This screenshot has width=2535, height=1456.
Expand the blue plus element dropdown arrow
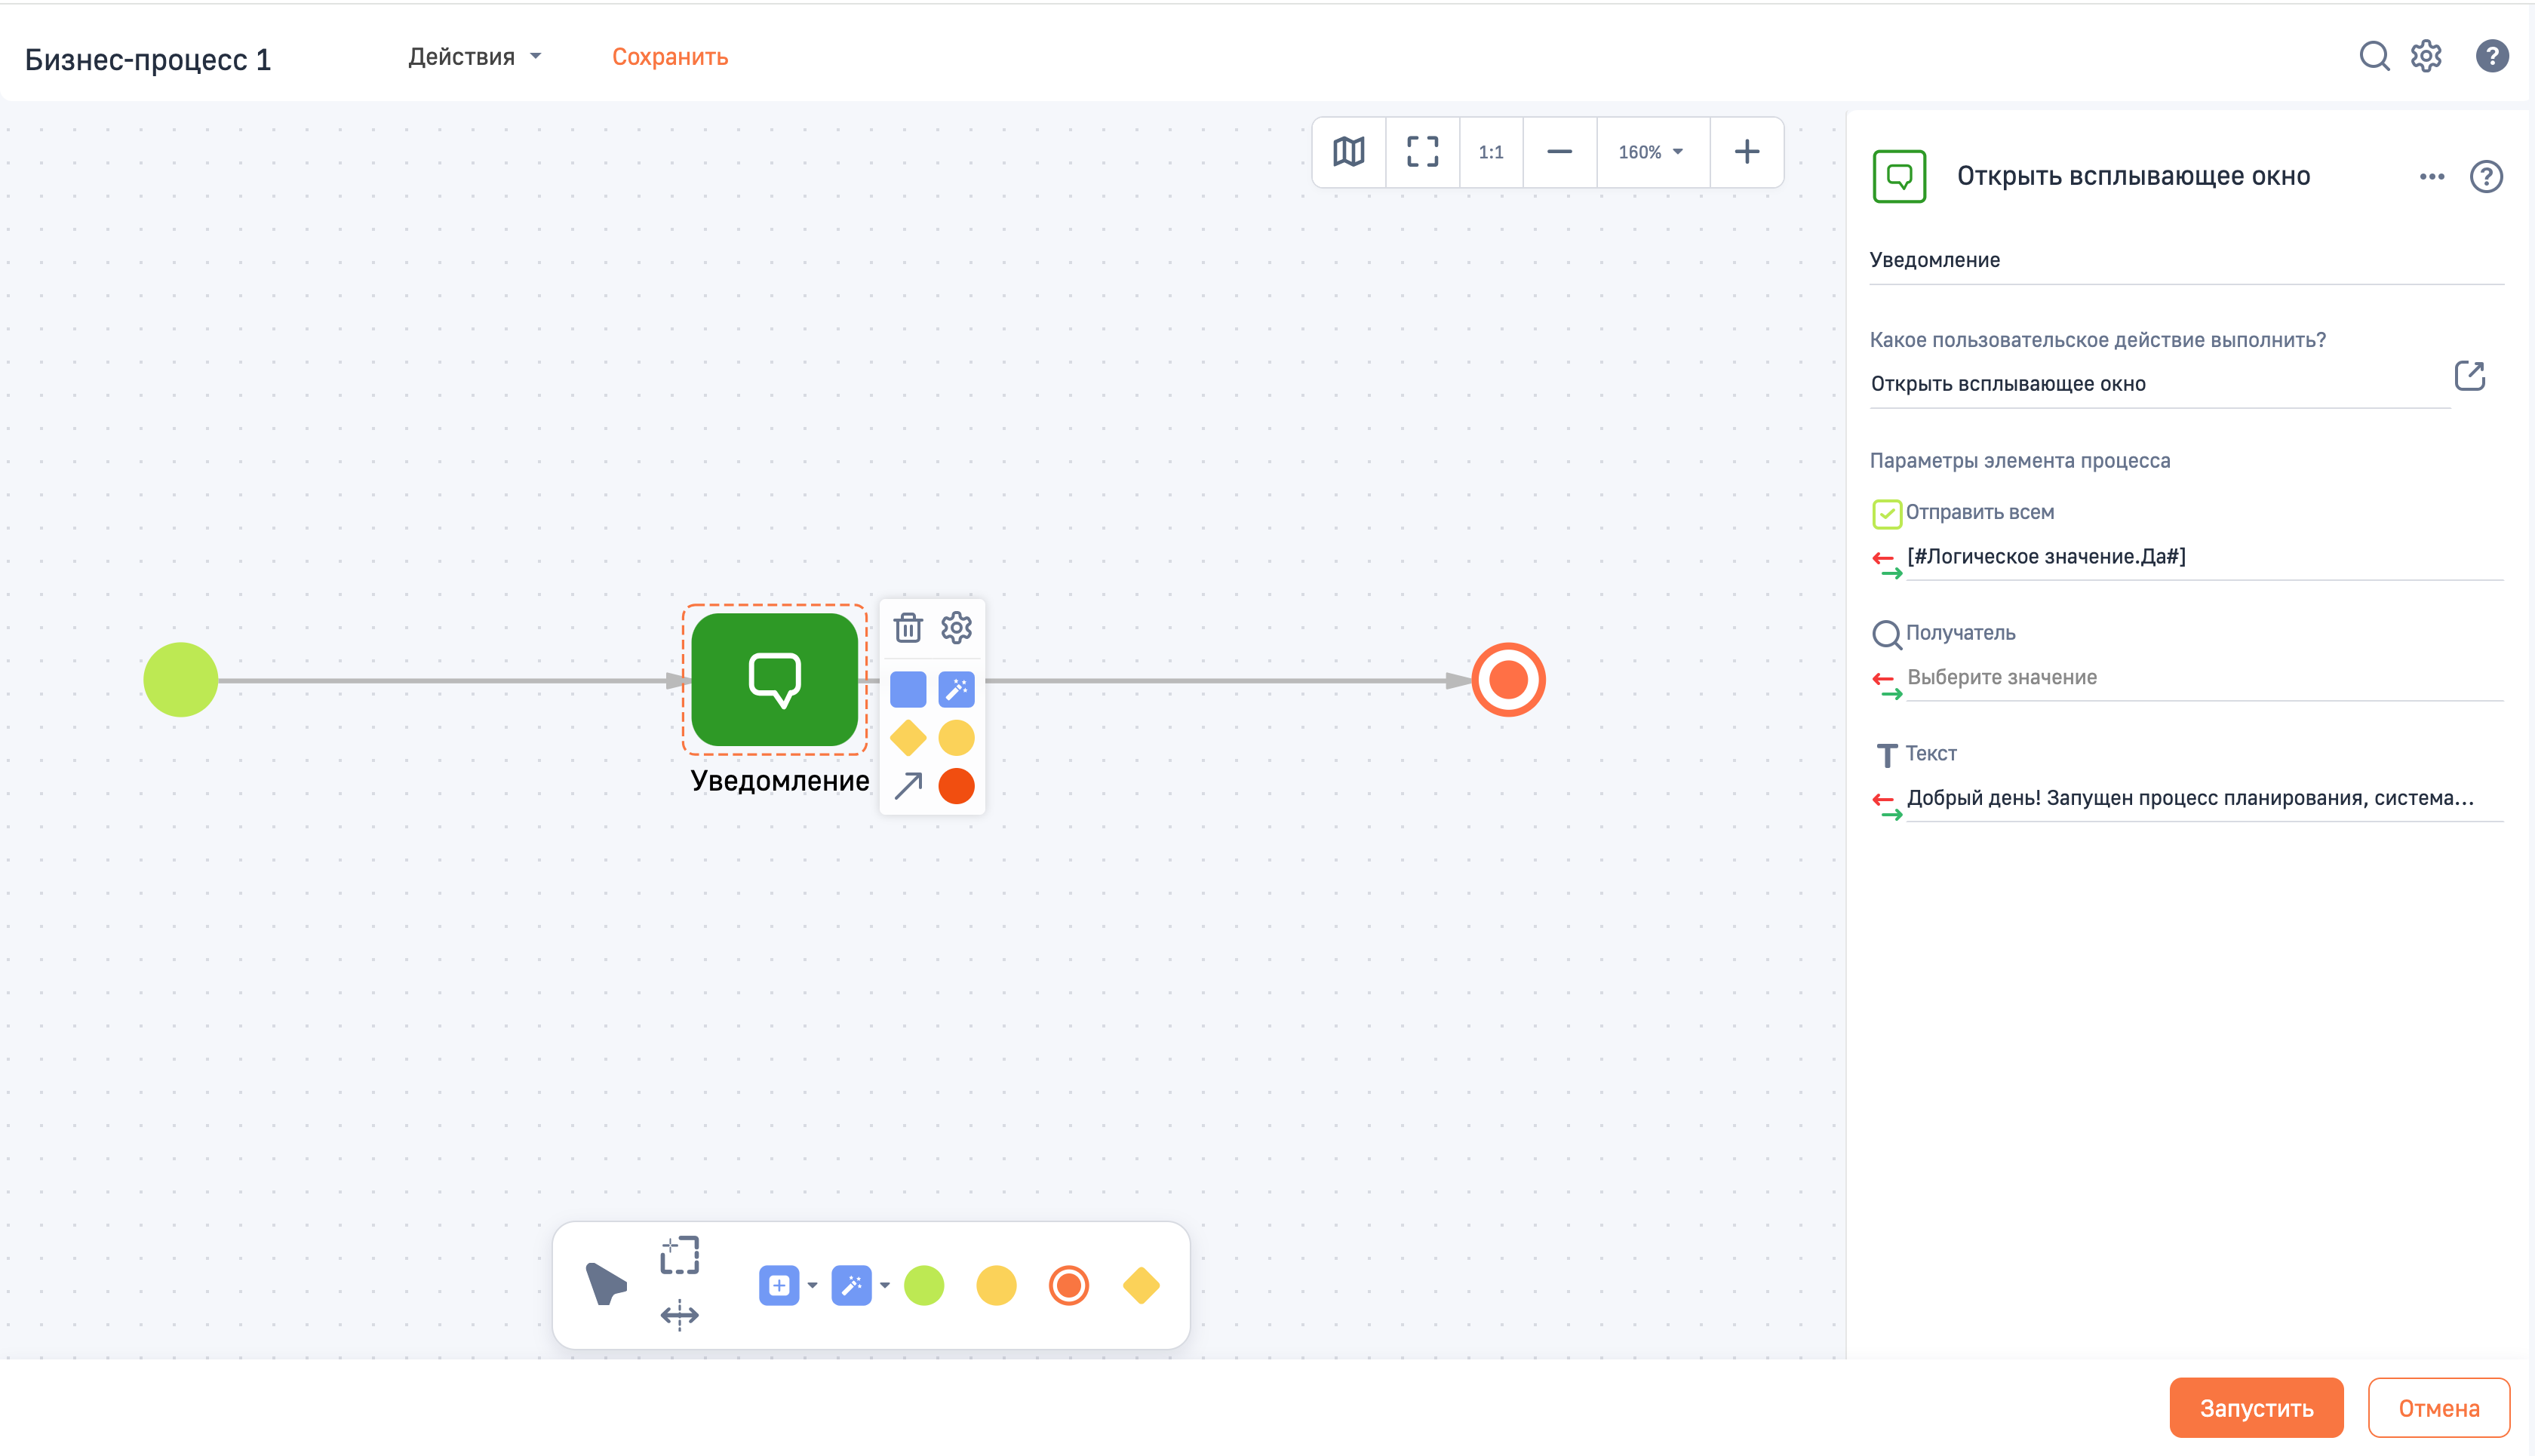(x=812, y=1286)
